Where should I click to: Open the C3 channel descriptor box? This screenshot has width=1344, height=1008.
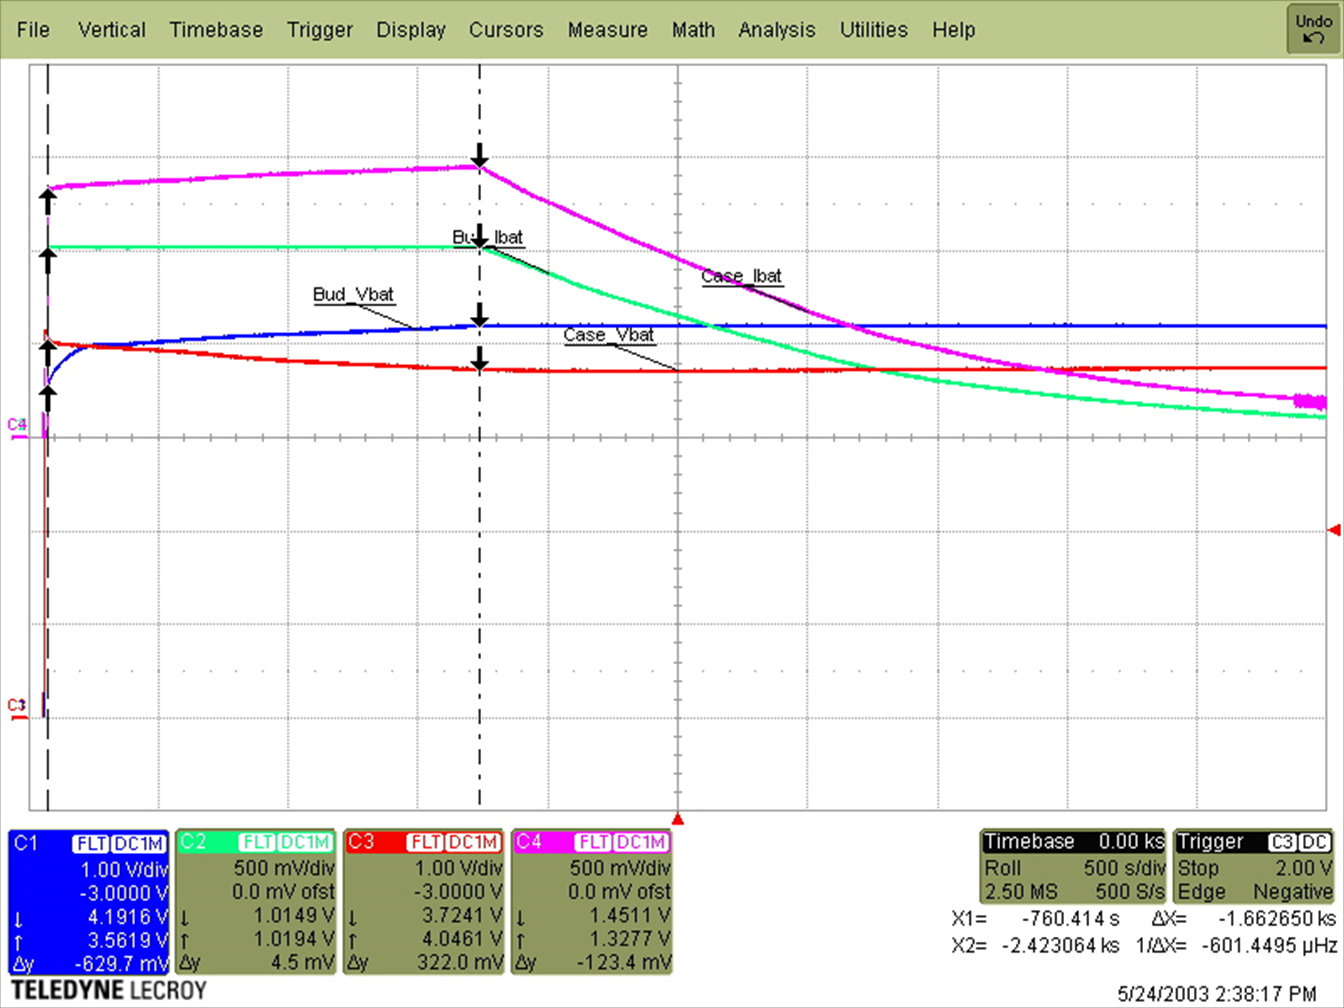click(x=425, y=902)
